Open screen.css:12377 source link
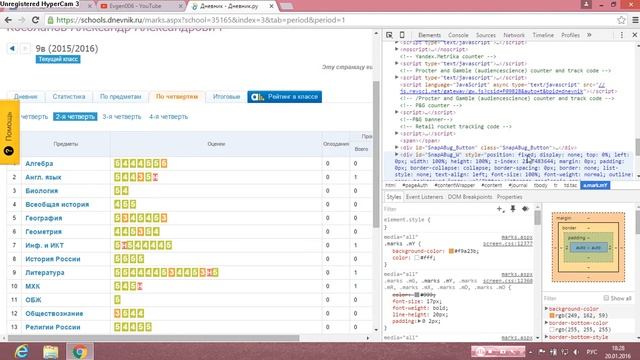The image size is (640, 360). tap(508, 244)
